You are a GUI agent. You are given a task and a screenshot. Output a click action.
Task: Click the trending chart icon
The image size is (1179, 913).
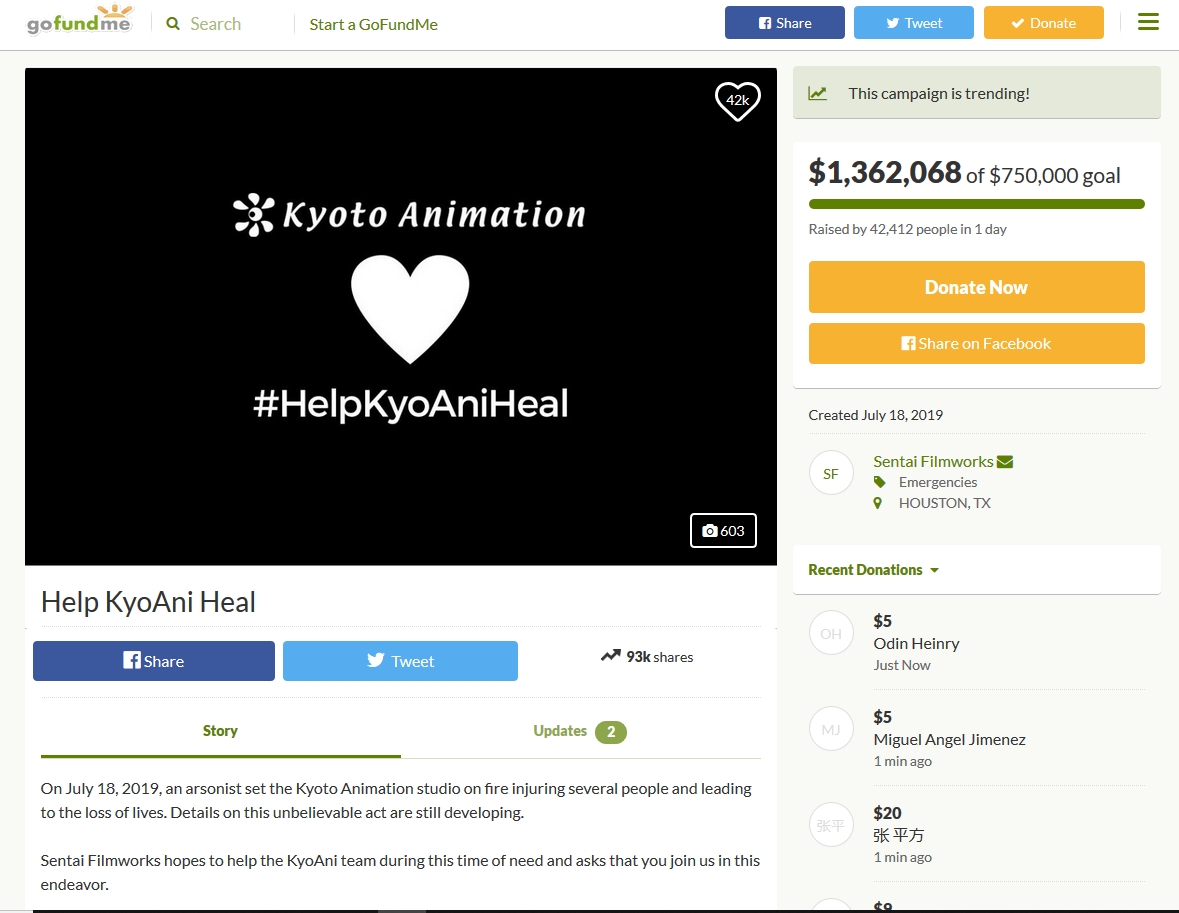tap(817, 93)
